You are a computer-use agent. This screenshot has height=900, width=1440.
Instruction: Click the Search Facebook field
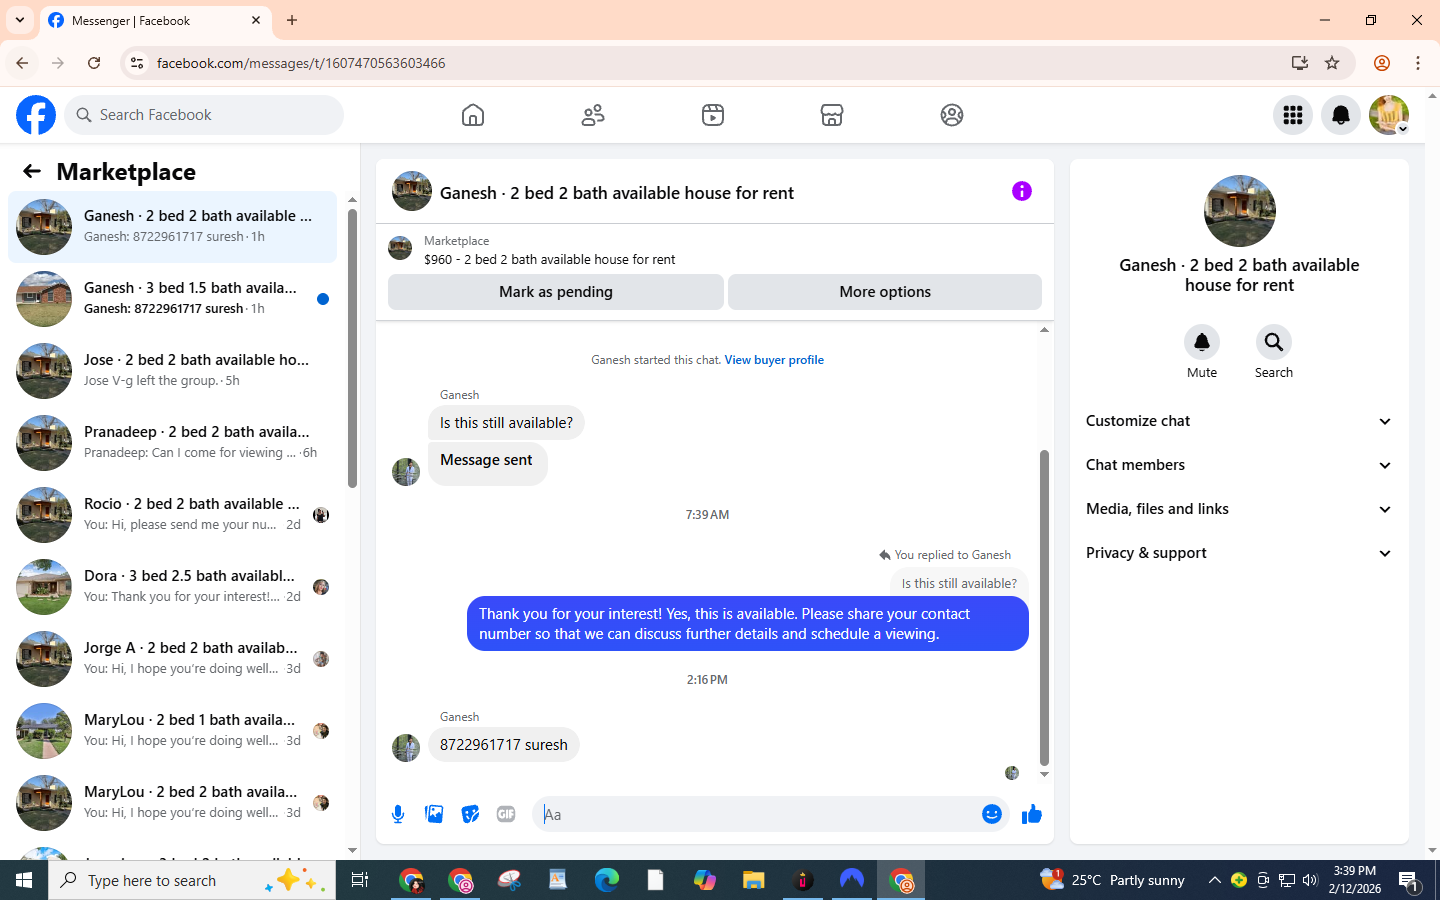click(204, 115)
